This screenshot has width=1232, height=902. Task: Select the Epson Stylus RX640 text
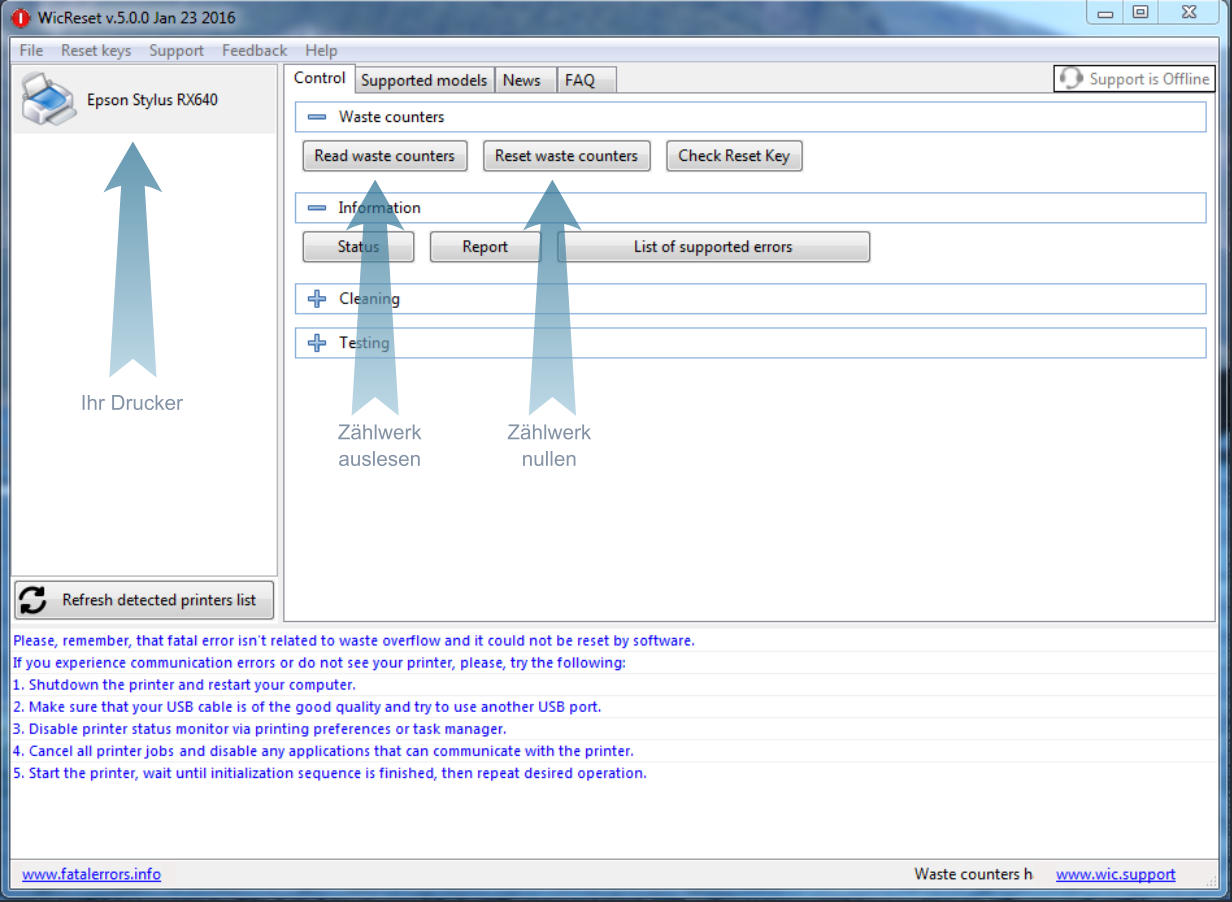(152, 100)
